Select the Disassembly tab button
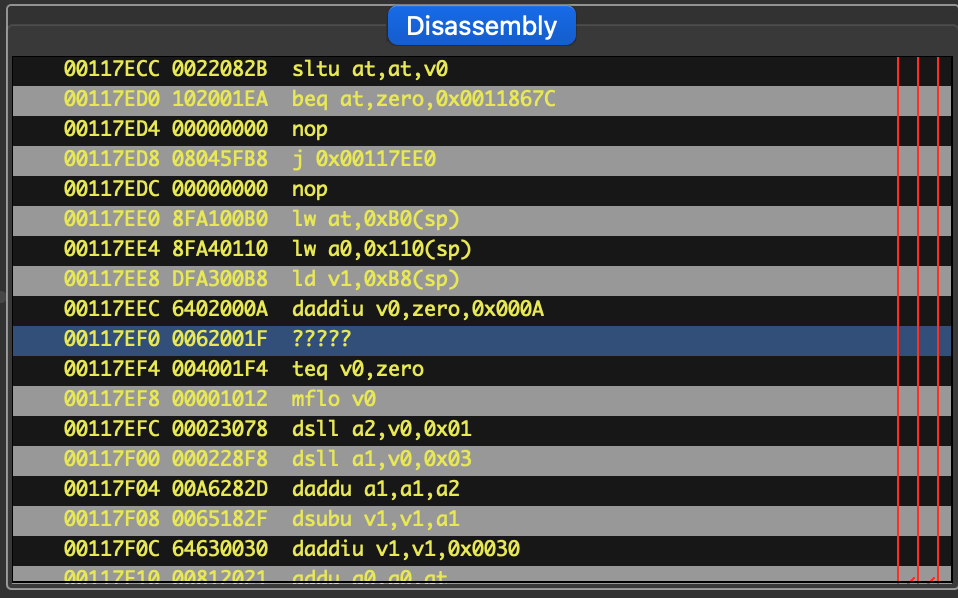 [x=481, y=26]
